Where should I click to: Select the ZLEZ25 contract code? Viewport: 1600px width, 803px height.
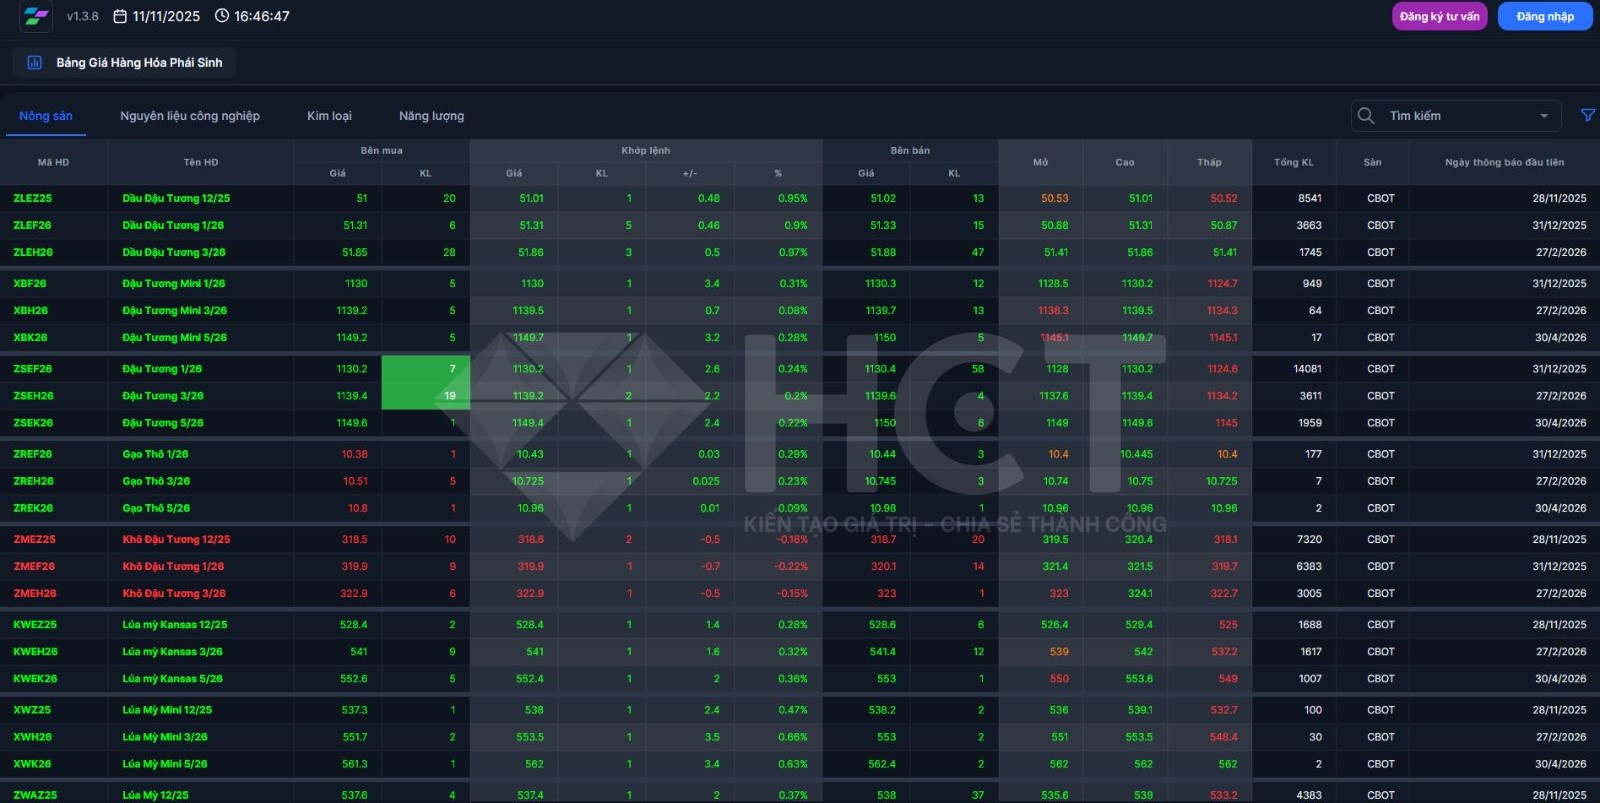tap(33, 199)
